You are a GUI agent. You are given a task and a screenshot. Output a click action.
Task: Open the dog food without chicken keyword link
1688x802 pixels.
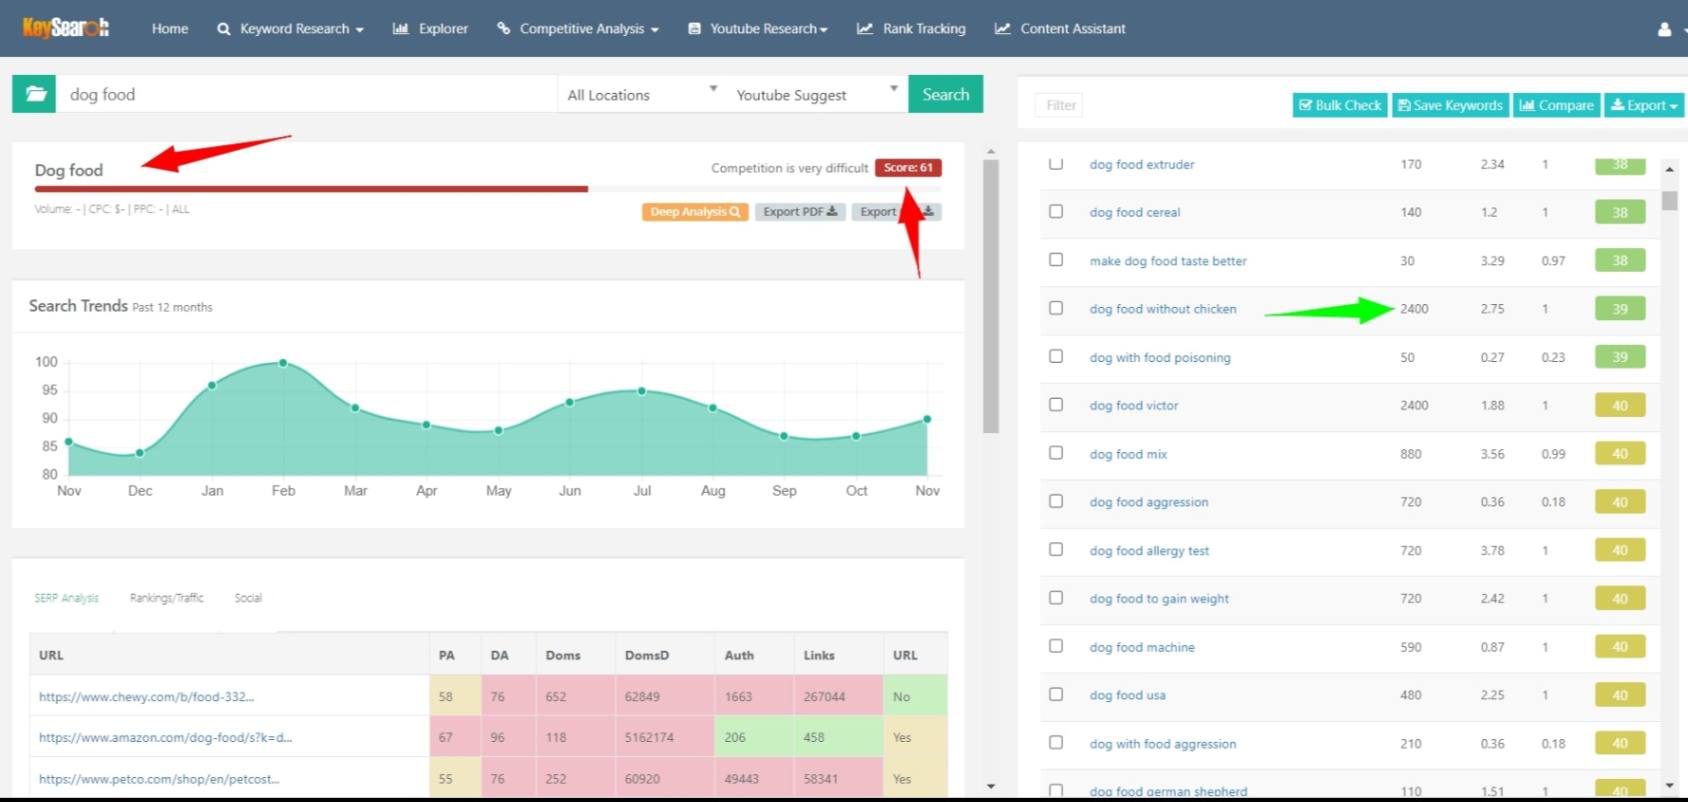pyautogui.click(x=1163, y=309)
